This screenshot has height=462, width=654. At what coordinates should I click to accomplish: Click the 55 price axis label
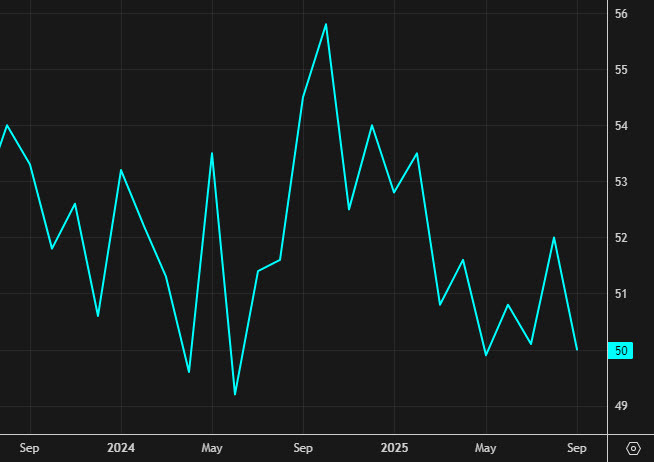[621, 70]
